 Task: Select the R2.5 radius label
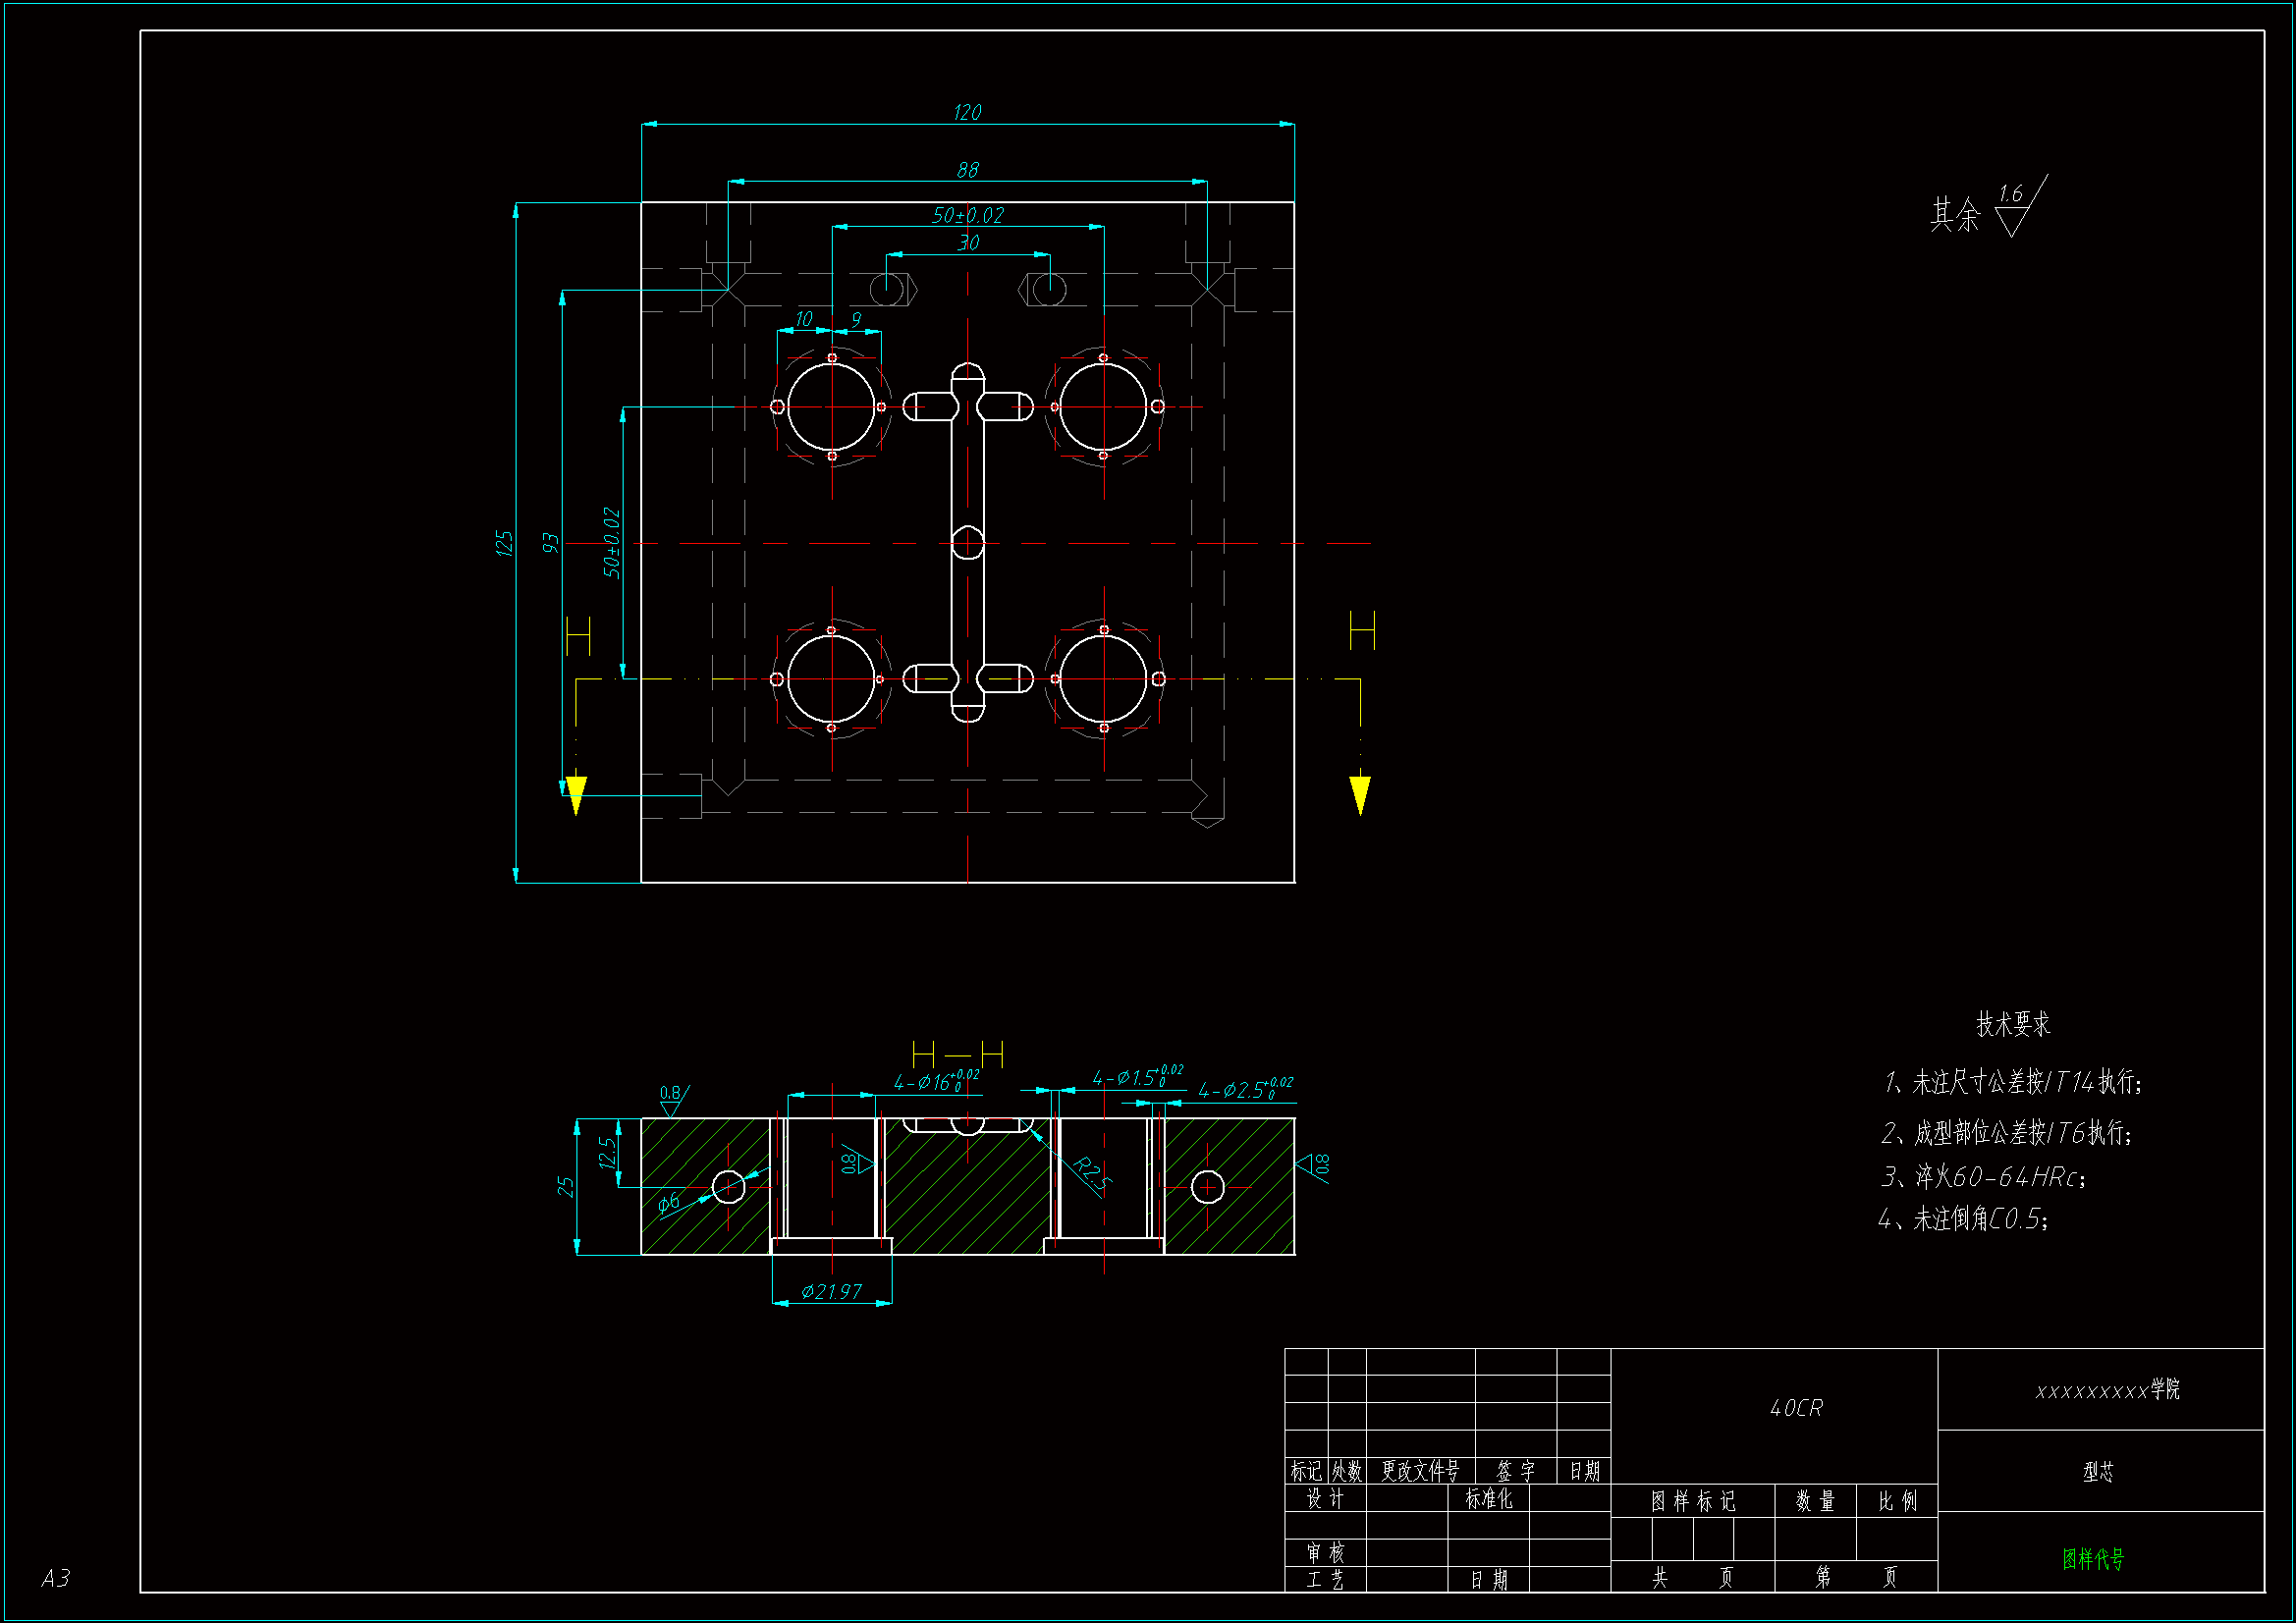[1091, 1174]
